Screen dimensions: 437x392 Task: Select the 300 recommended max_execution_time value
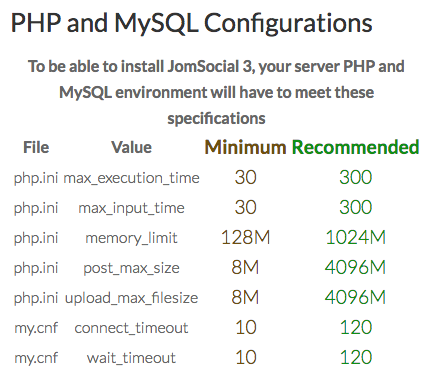[x=355, y=178]
